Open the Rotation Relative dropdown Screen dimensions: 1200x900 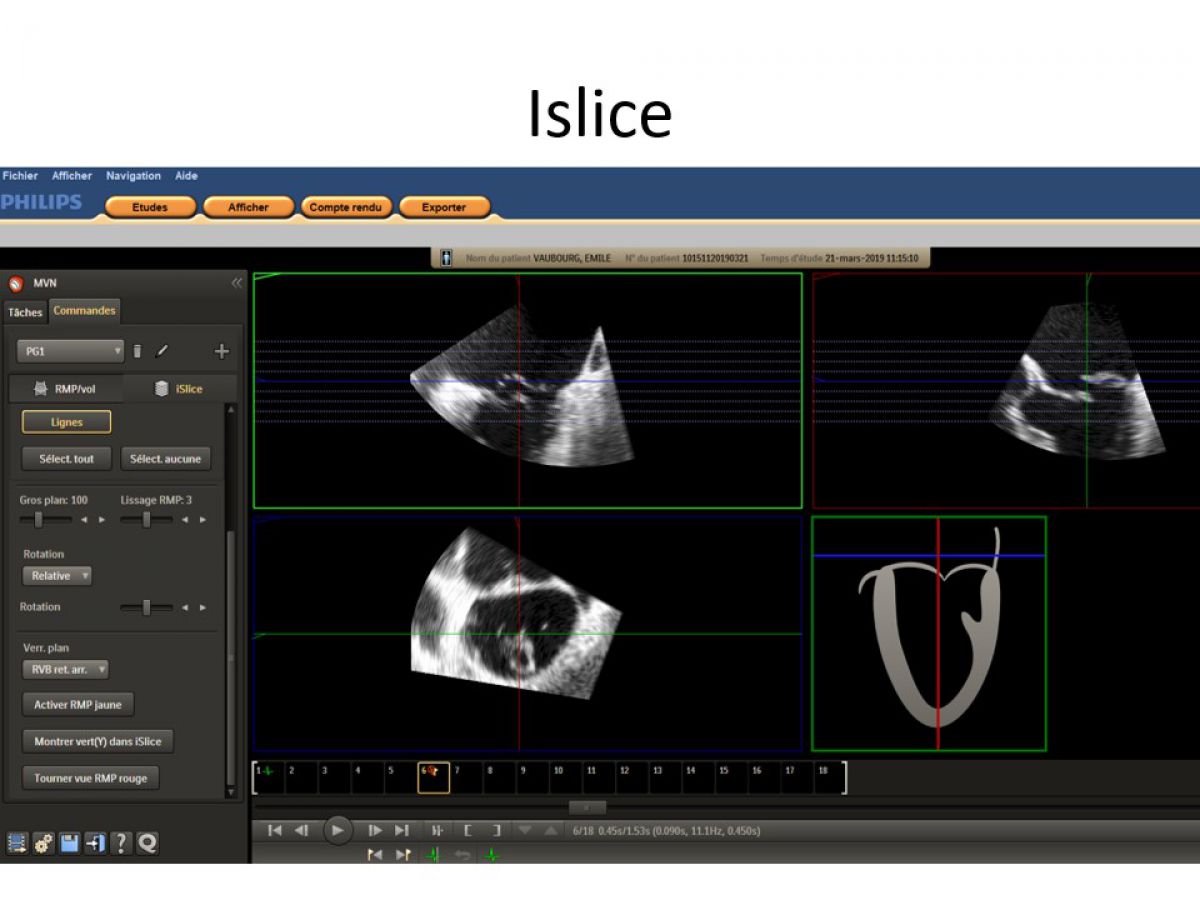pyautogui.click(x=57, y=576)
